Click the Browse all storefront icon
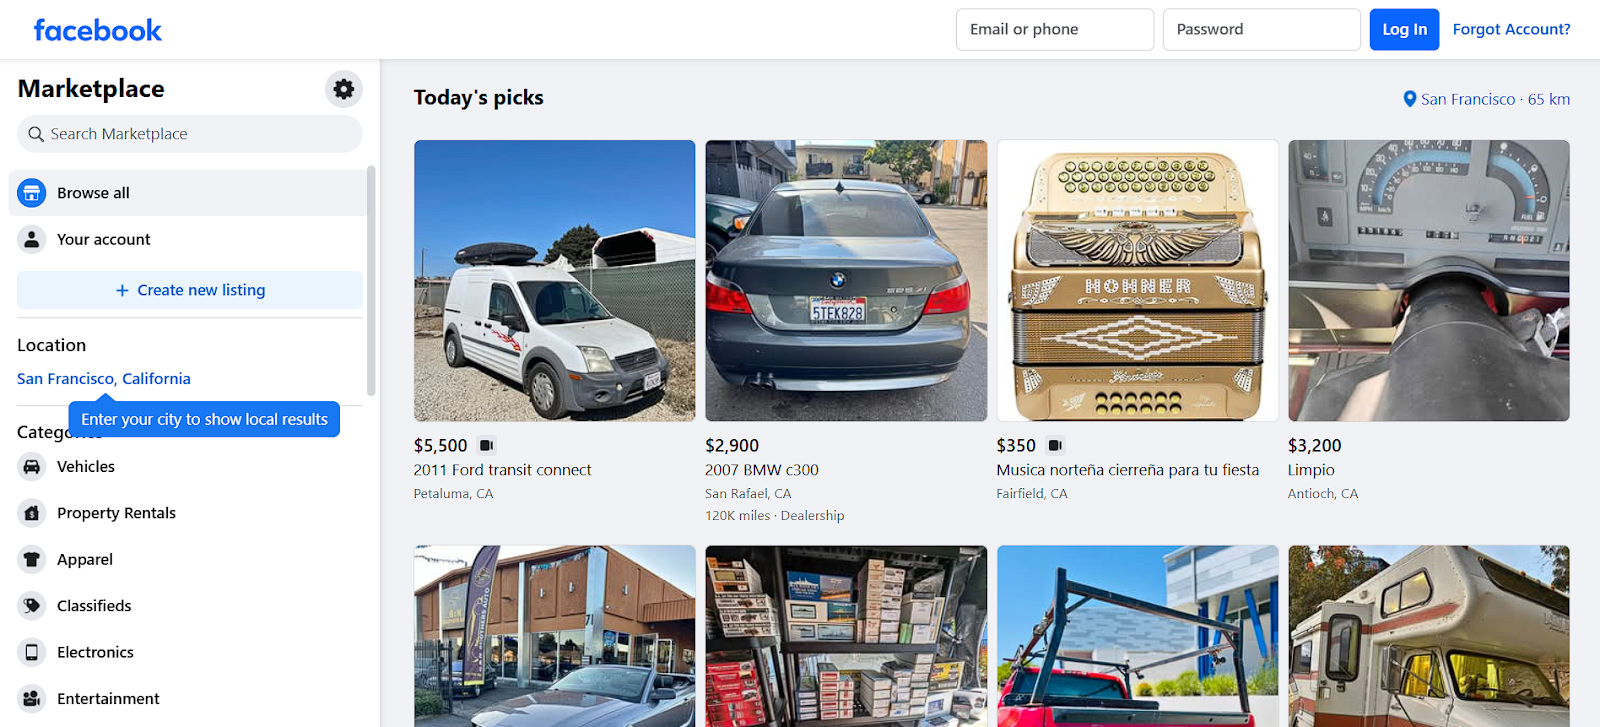This screenshot has height=727, width=1600. (x=32, y=193)
